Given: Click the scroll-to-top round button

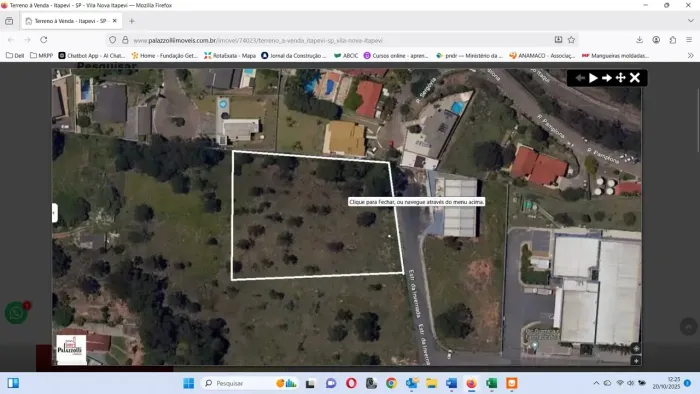Looking at the screenshot, I should 688,327.
